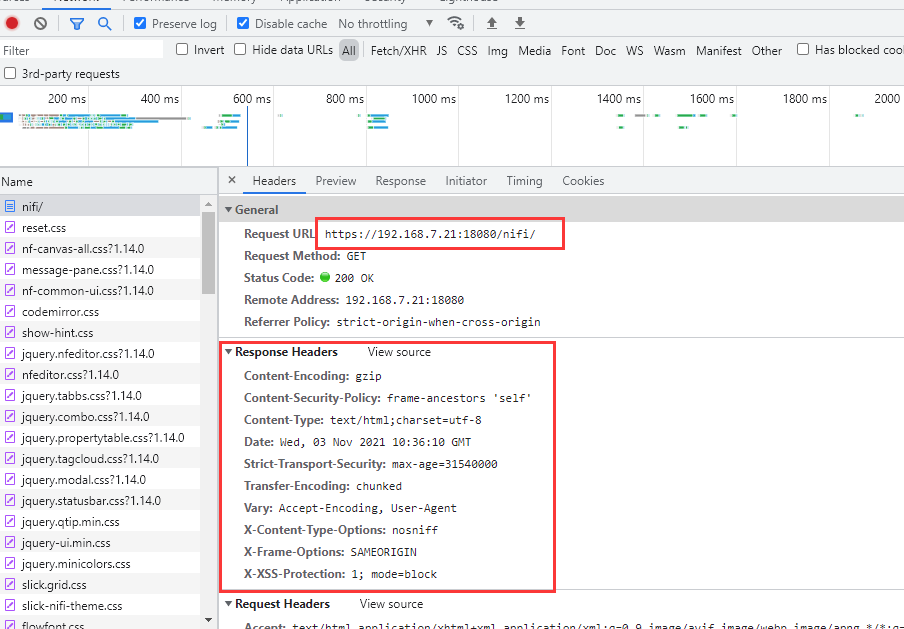Clear the network request log

click(x=40, y=23)
